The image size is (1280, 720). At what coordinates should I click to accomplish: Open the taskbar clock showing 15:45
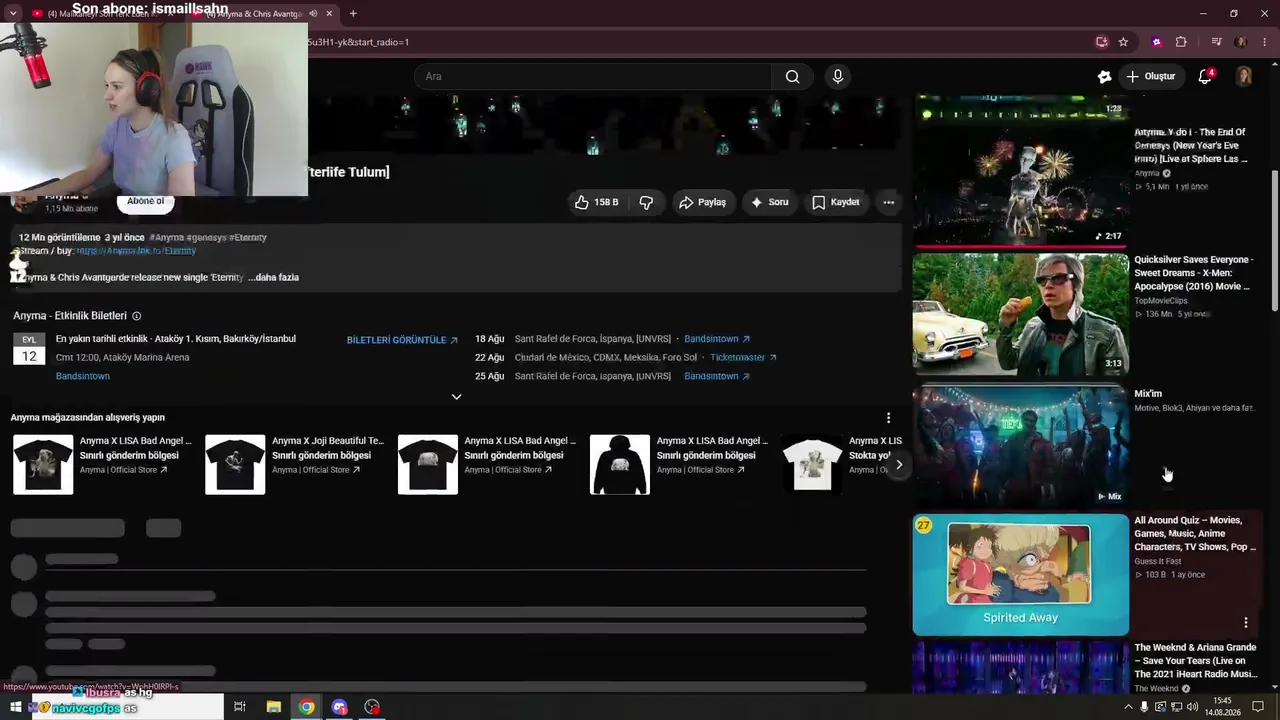click(1221, 707)
